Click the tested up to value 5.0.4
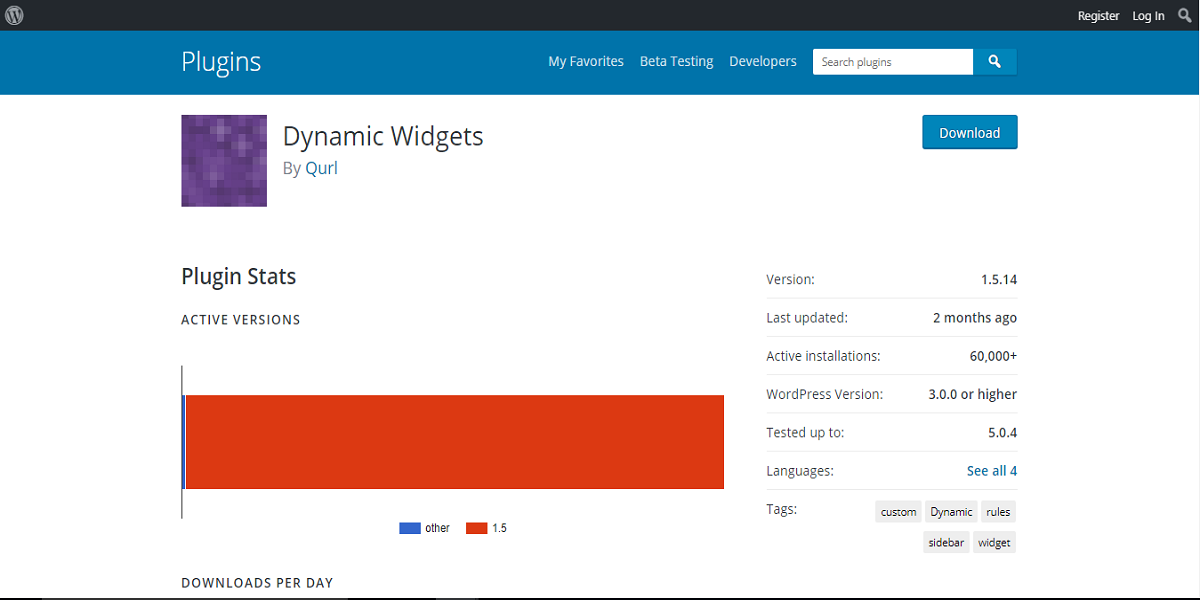Viewport: 1200px width, 600px height. pos(1003,433)
